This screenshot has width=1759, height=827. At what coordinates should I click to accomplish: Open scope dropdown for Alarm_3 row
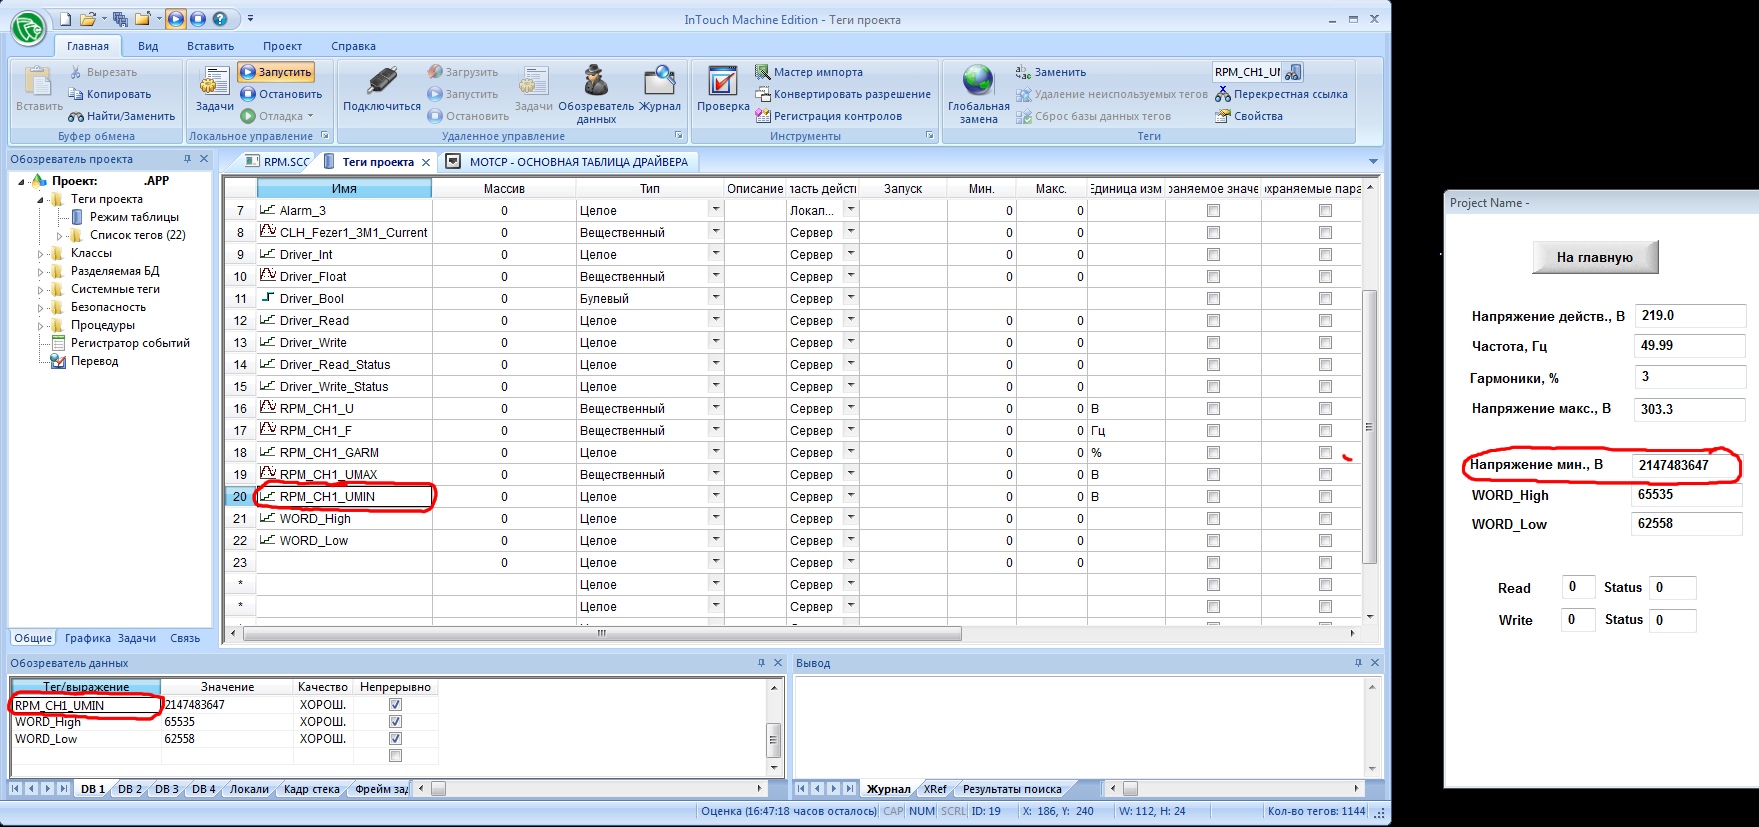coord(850,210)
